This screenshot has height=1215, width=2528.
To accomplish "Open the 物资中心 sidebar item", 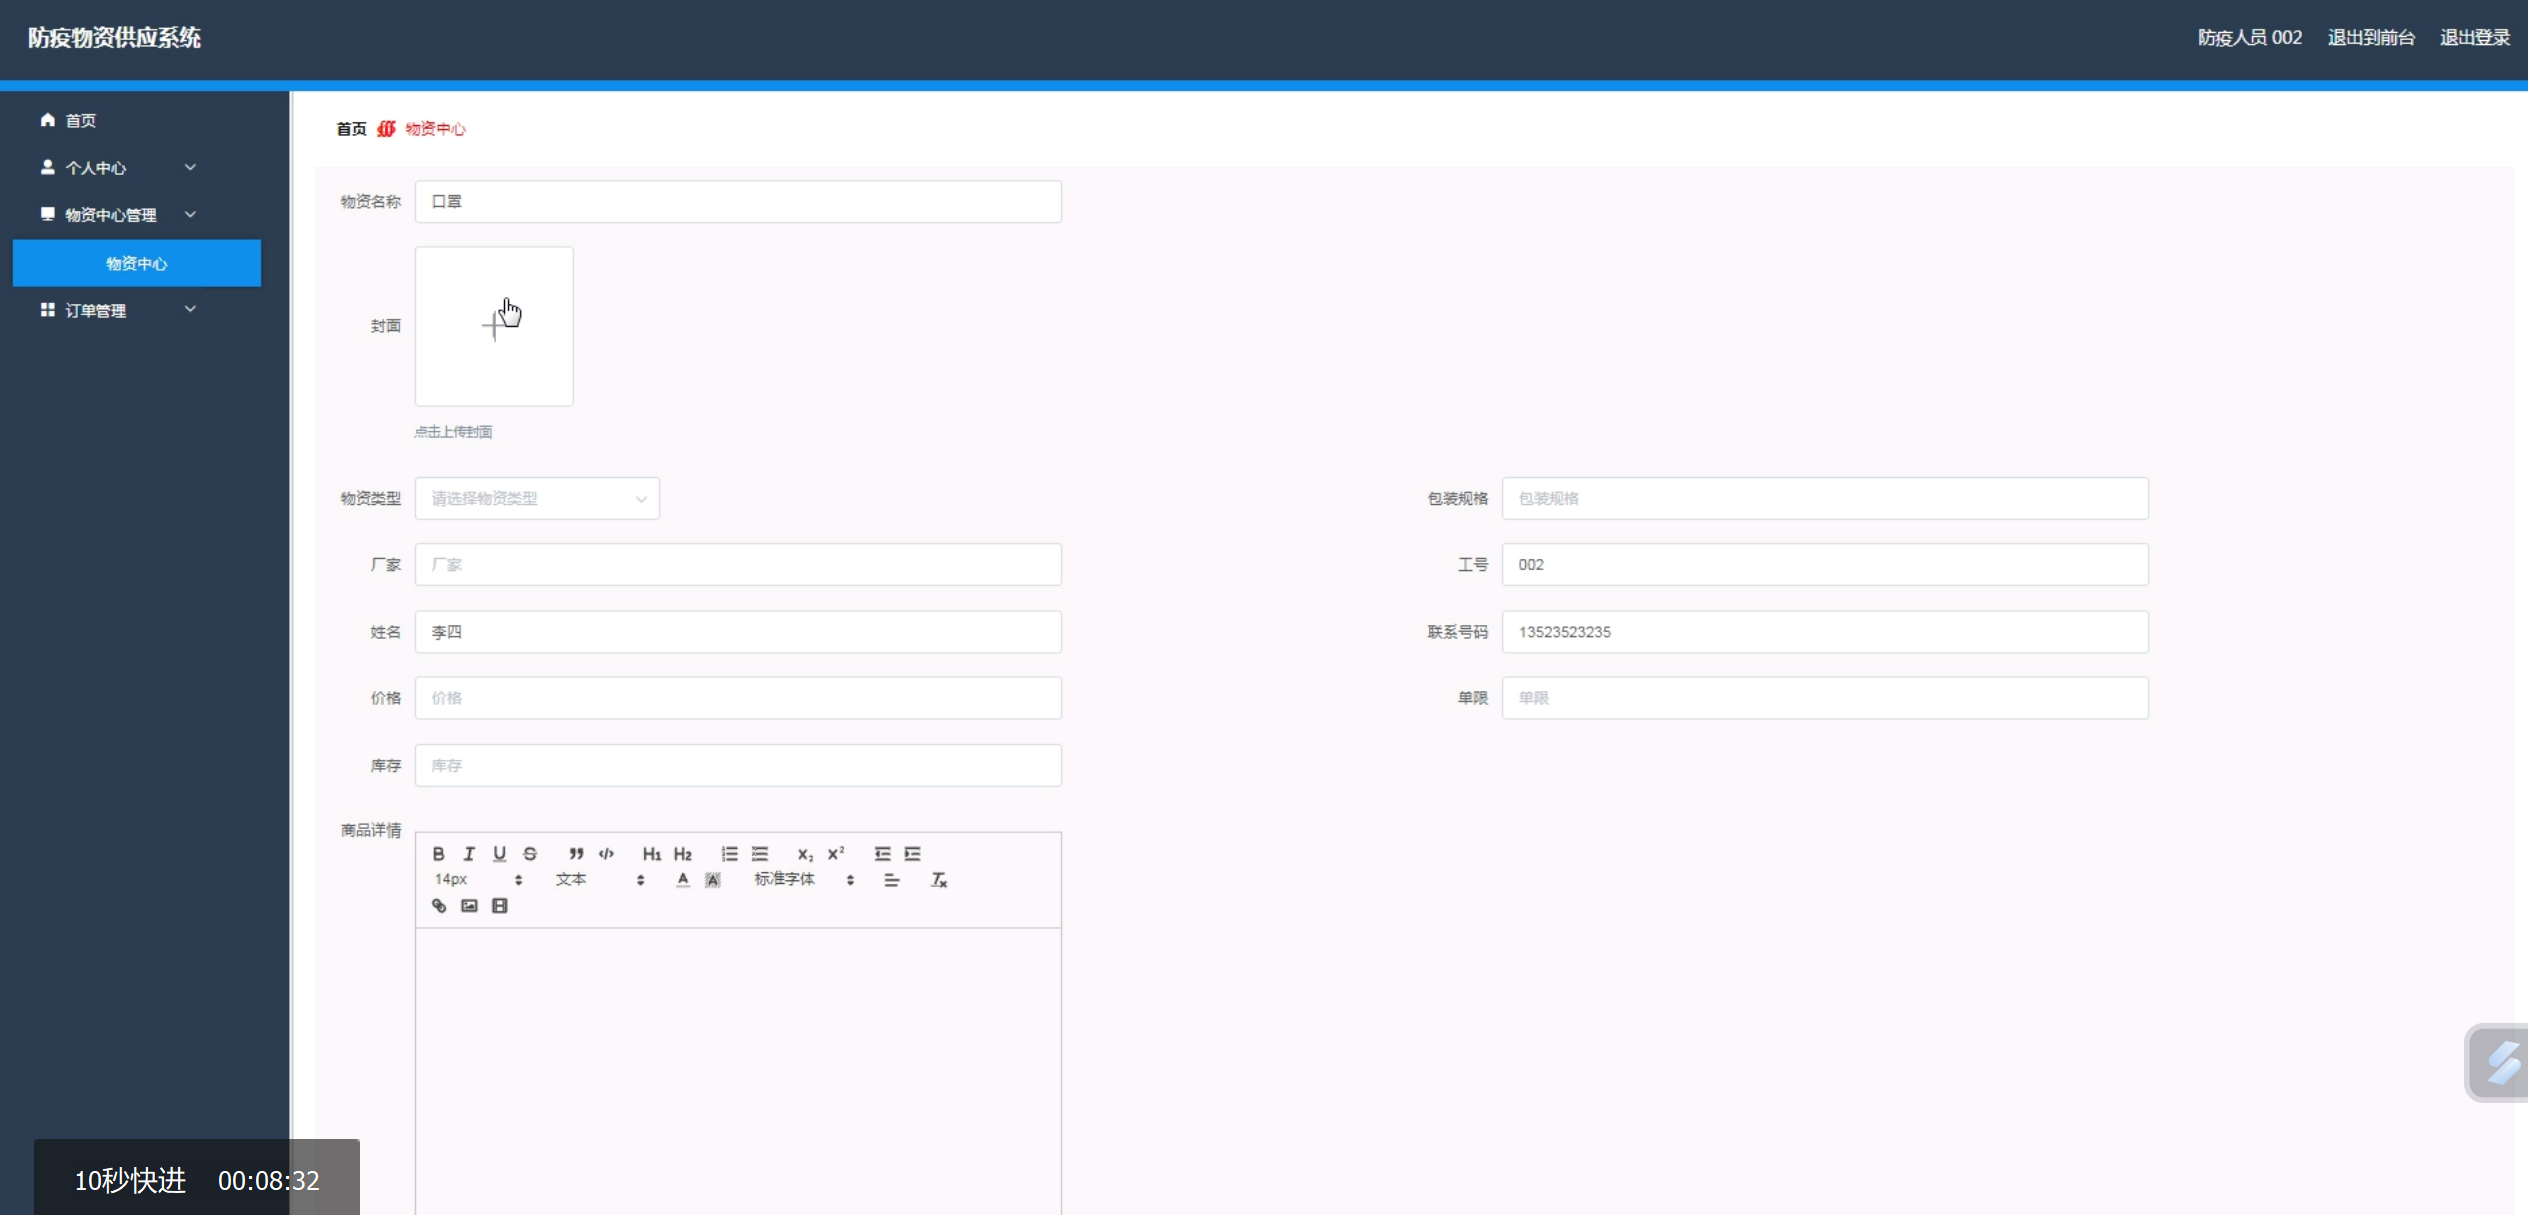I will [137, 263].
